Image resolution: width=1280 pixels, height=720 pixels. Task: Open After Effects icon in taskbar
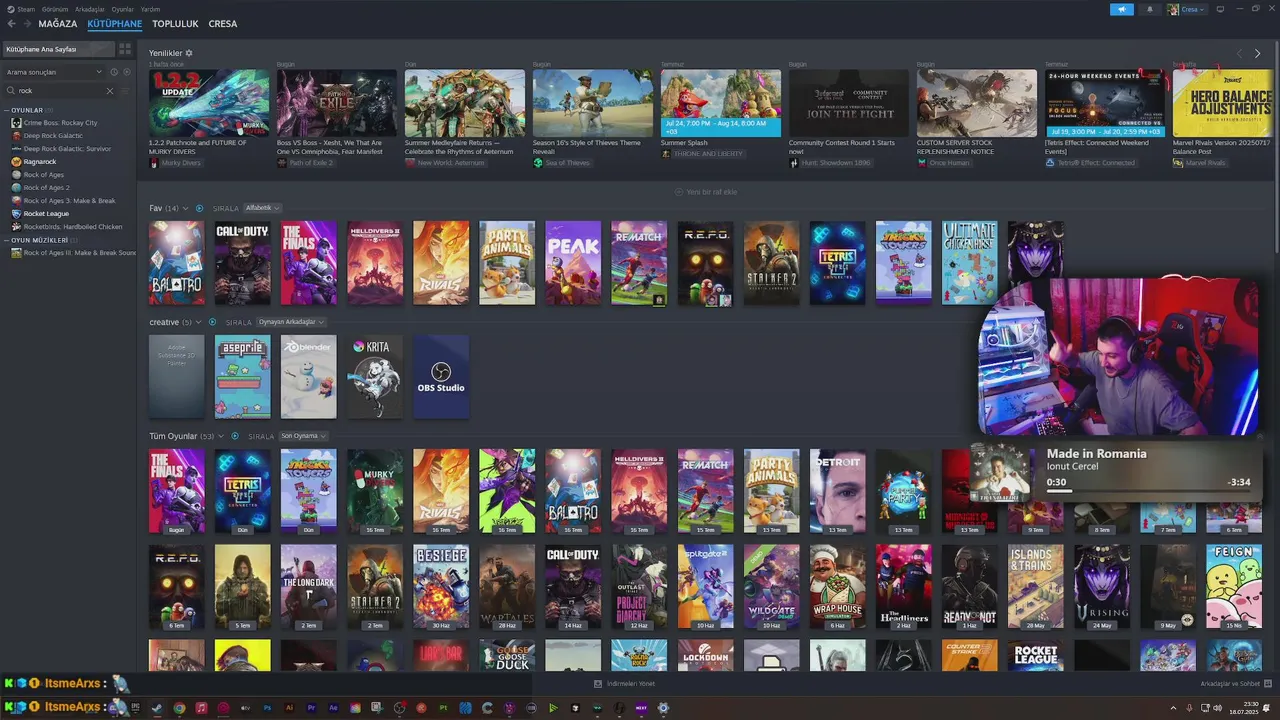pyautogui.click(x=333, y=708)
